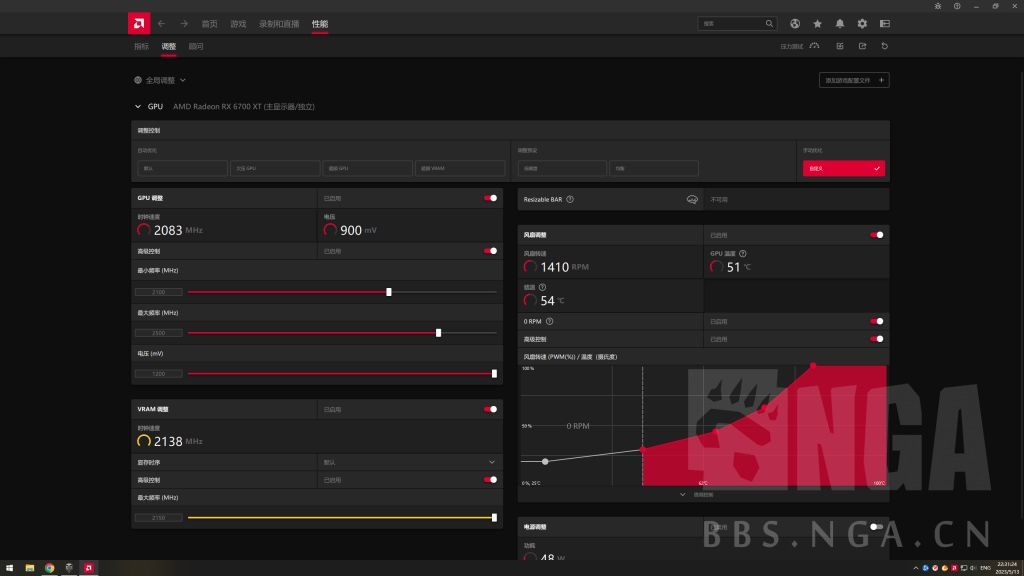1024x576 pixels.
Task: Open the 显存时序 memory timing dropdown
Action: tap(491, 462)
